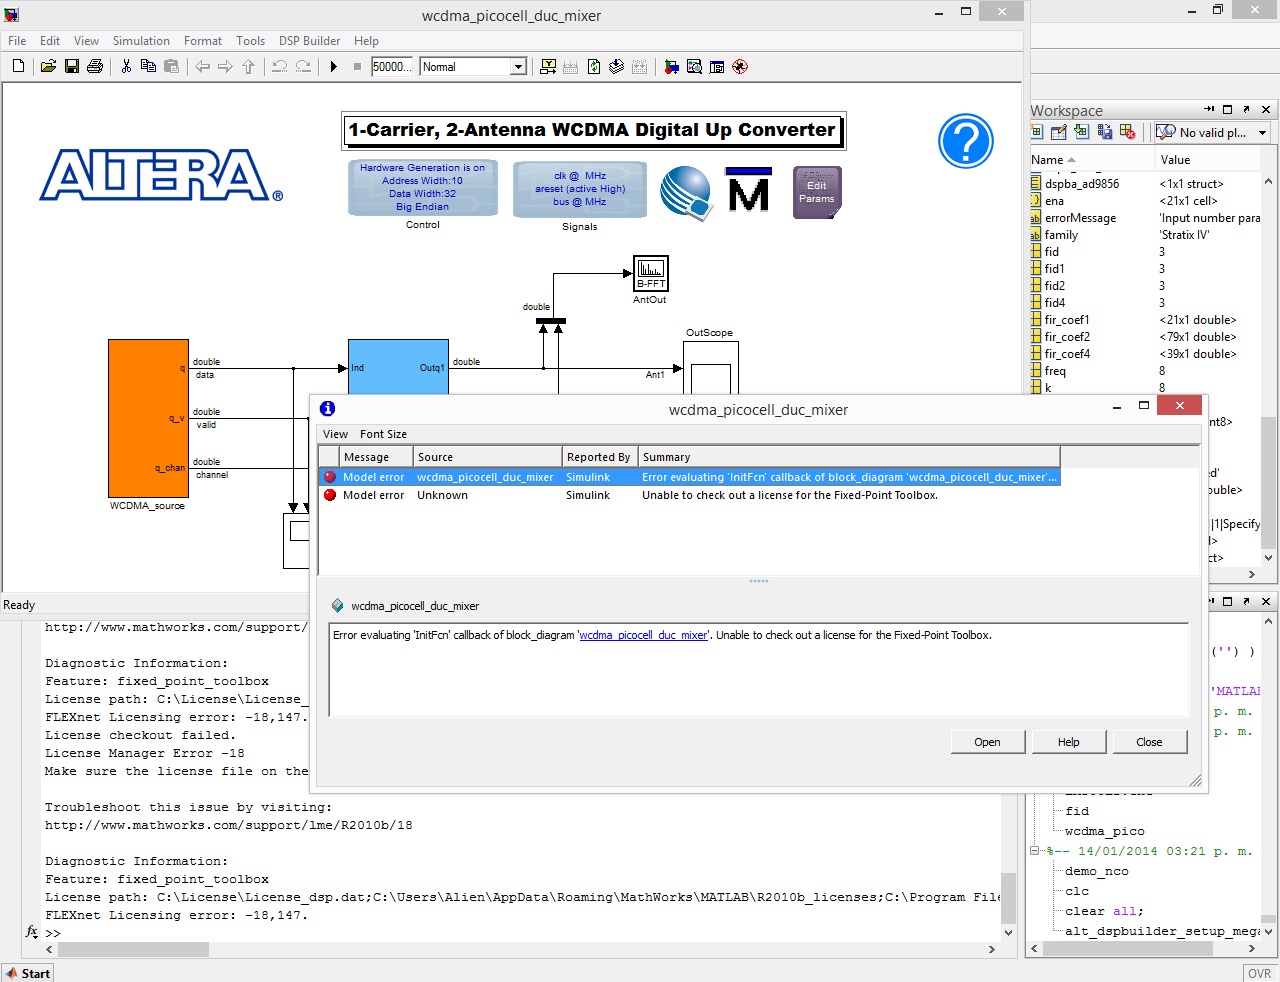Image resolution: width=1280 pixels, height=982 pixels.
Task: Click the New variable icon in Workspace
Action: pos(1037,132)
